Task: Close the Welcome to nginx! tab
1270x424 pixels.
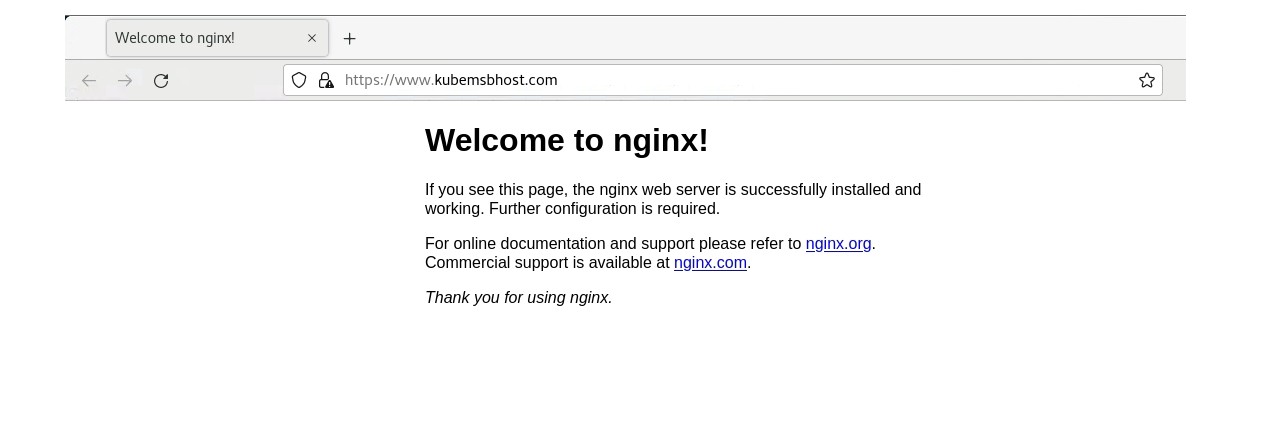Action: tap(312, 38)
